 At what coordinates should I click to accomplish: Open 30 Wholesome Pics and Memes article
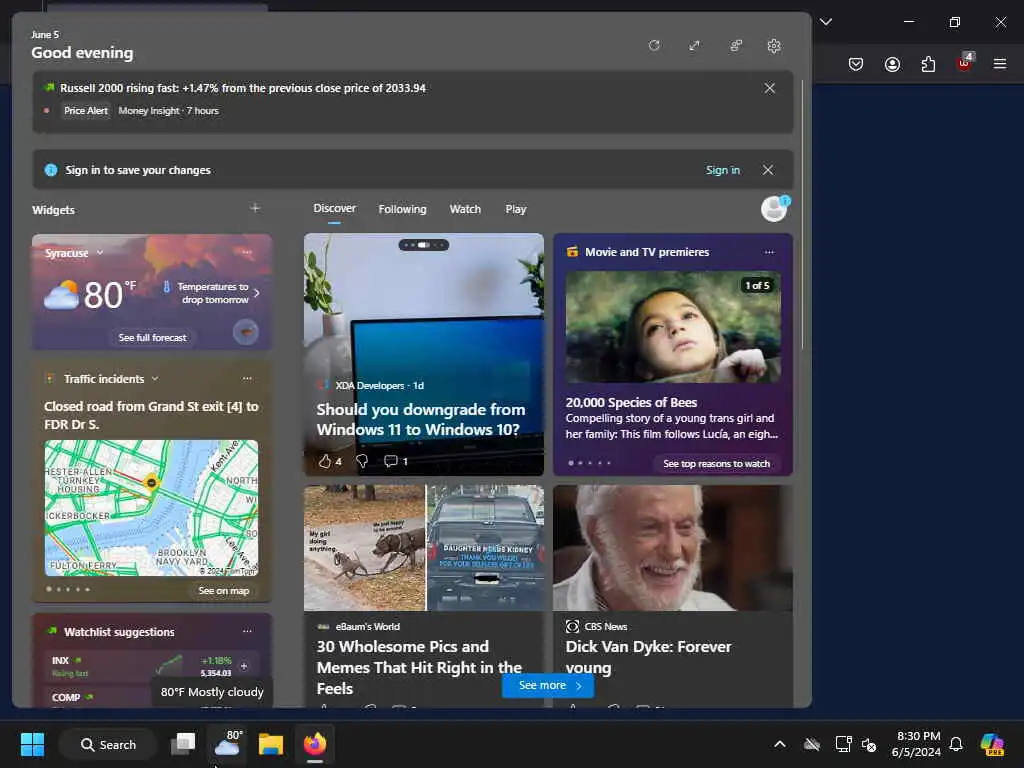point(419,667)
